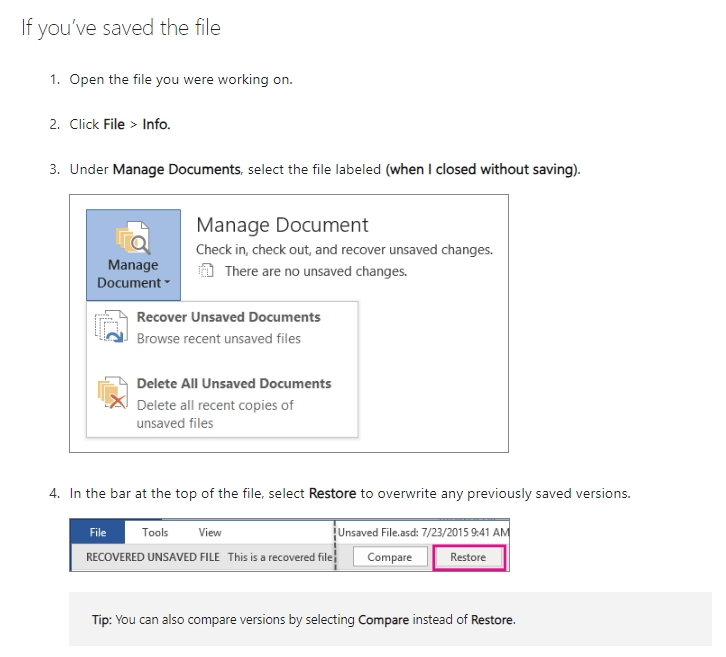Click 'This is a recovered file' message
The image size is (726, 657).
pyautogui.click(x=280, y=557)
